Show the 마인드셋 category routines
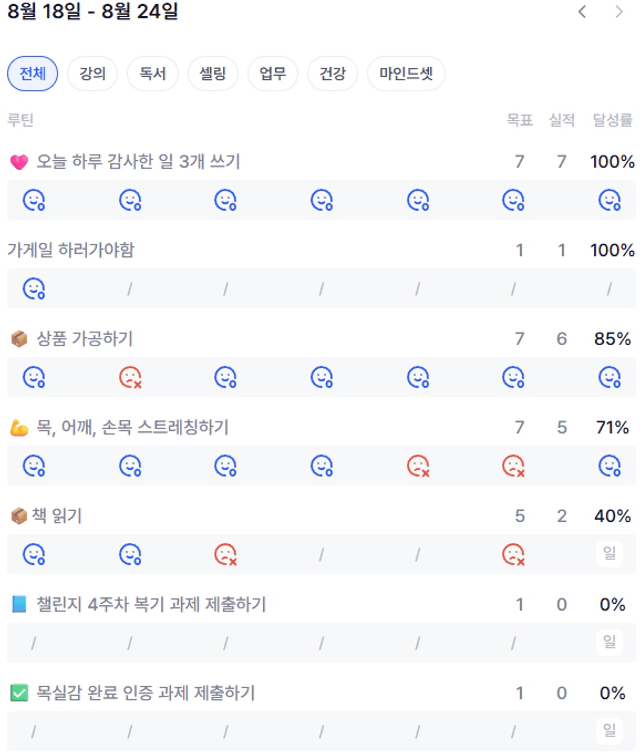Image resolution: width=640 pixels, height=755 pixels. point(406,74)
